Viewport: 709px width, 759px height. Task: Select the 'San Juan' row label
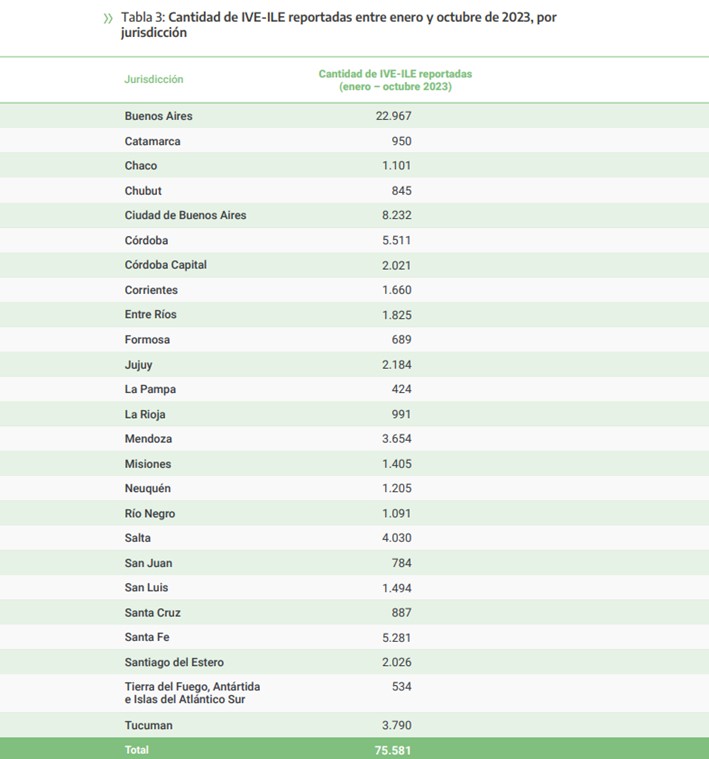(148, 563)
